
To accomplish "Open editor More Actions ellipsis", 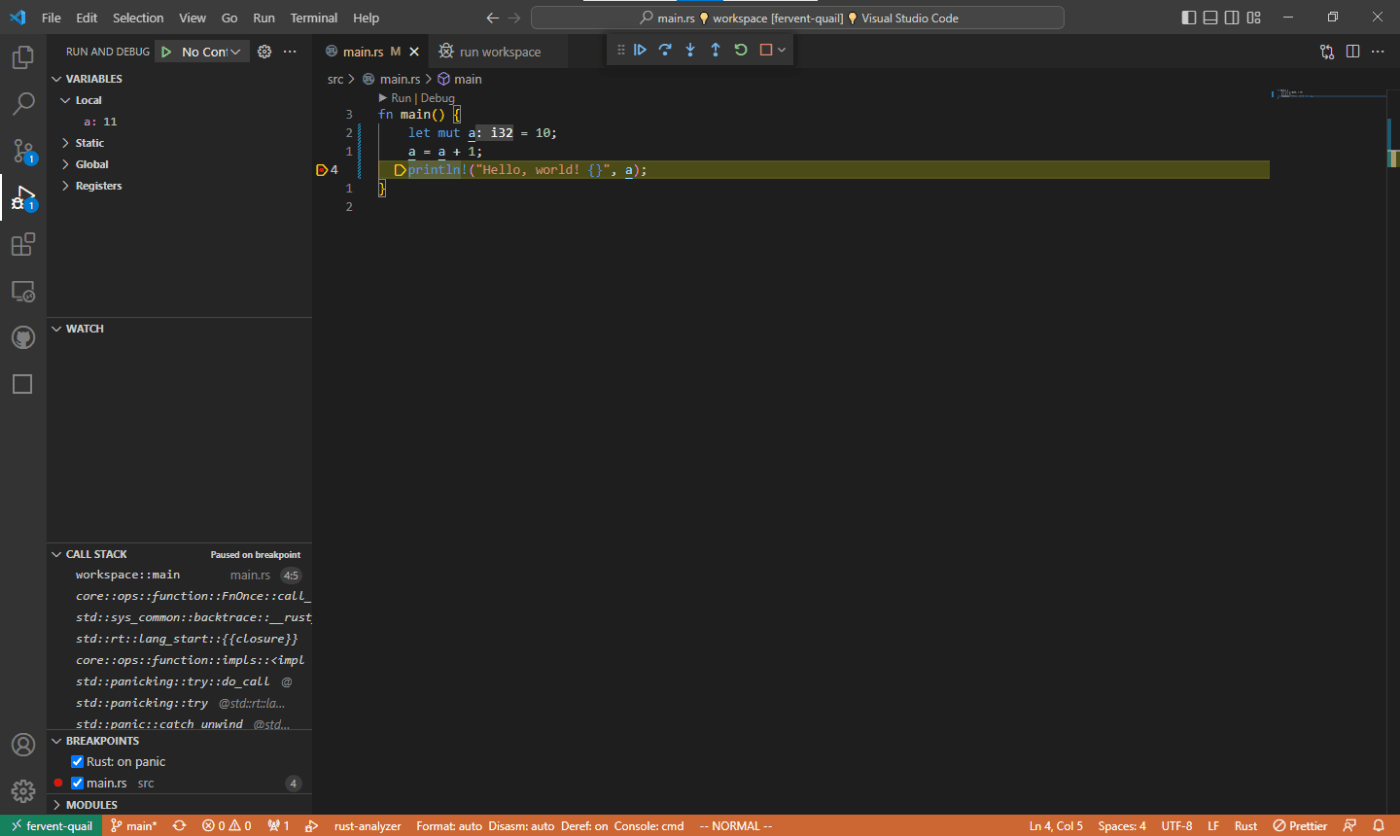I will pos(1378,51).
